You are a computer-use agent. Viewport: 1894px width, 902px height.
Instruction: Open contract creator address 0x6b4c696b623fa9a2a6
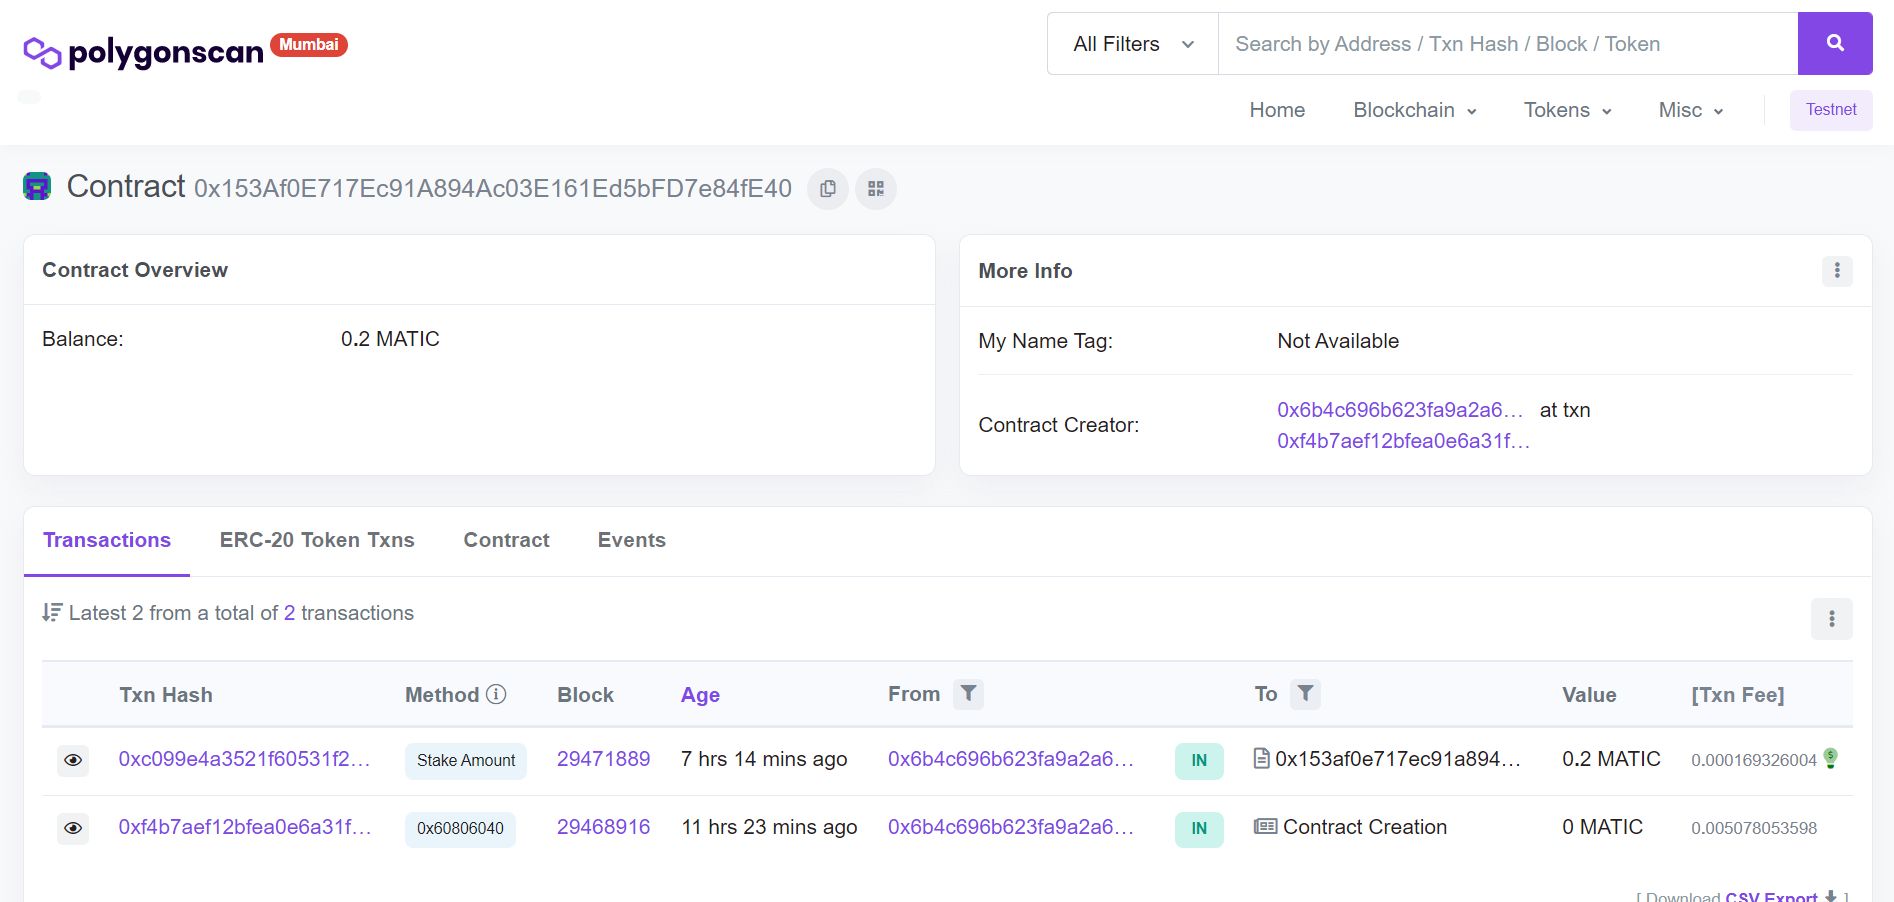tap(1400, 410)
